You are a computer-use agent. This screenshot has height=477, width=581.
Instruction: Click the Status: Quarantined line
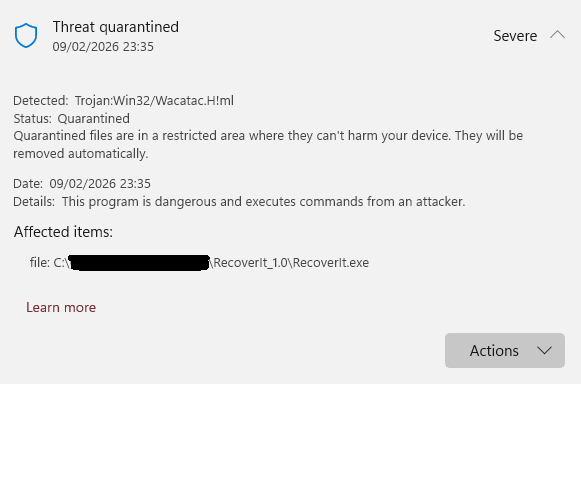pyautogui.click(x=72, y=118)
